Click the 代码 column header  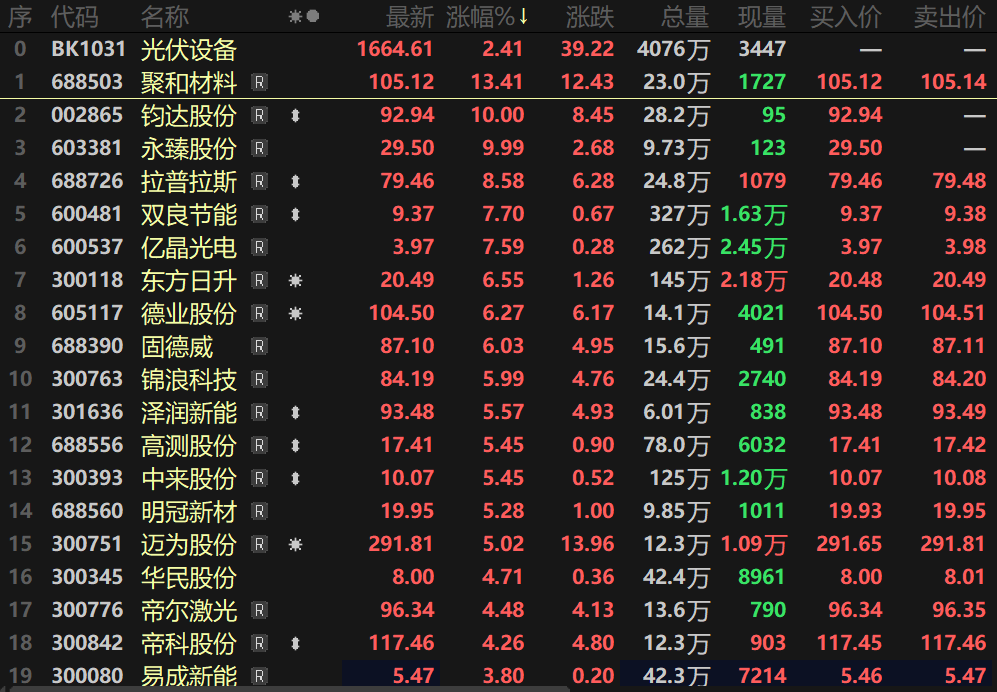74,17
